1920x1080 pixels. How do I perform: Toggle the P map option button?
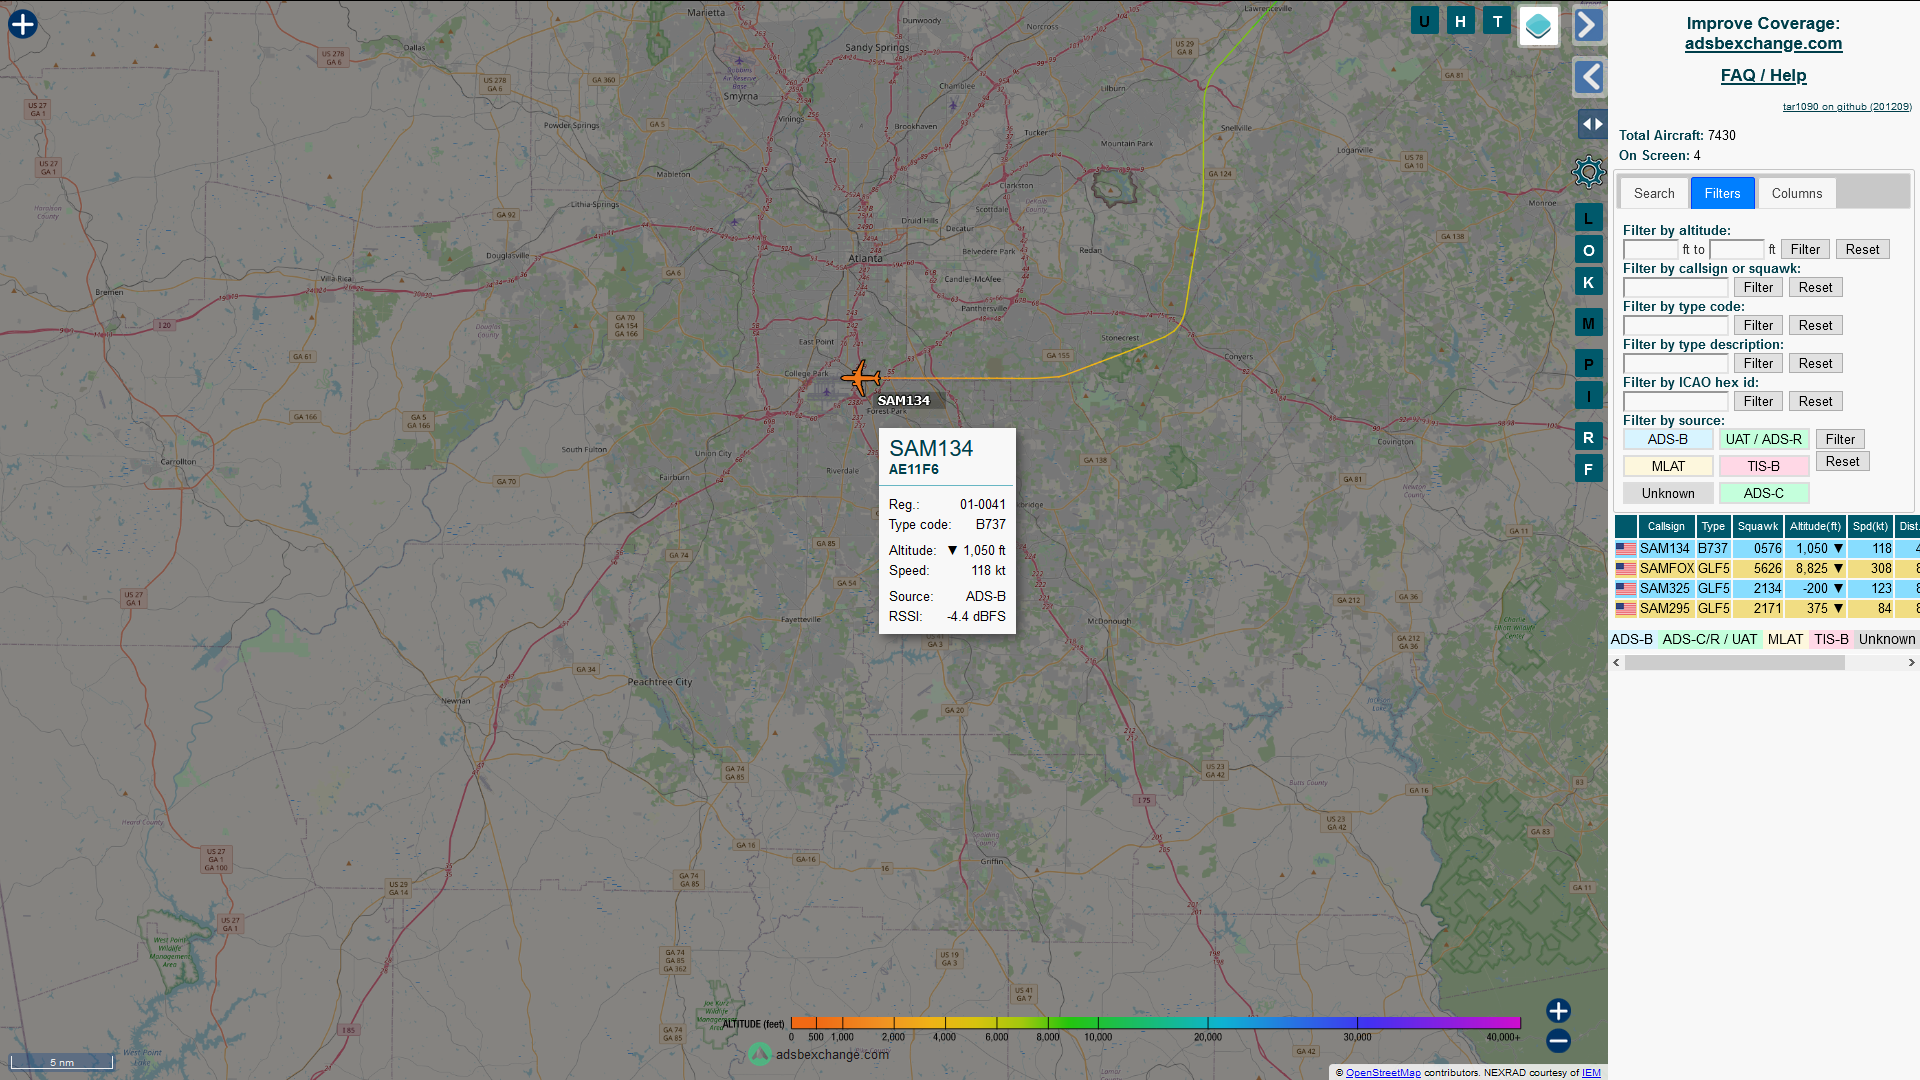(1588, 364)
